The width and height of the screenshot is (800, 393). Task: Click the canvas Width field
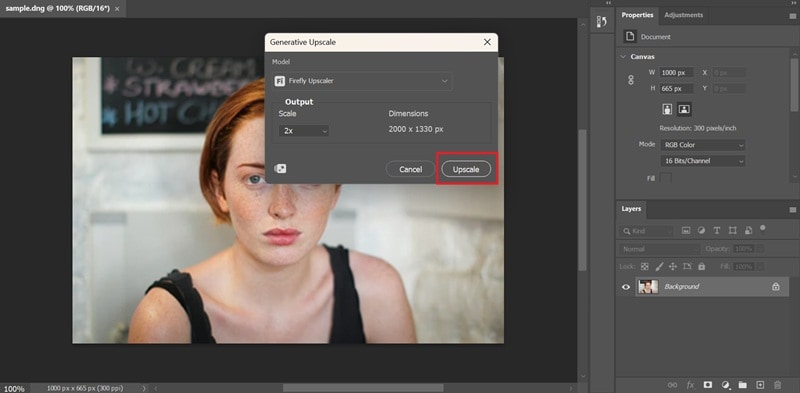676,72
